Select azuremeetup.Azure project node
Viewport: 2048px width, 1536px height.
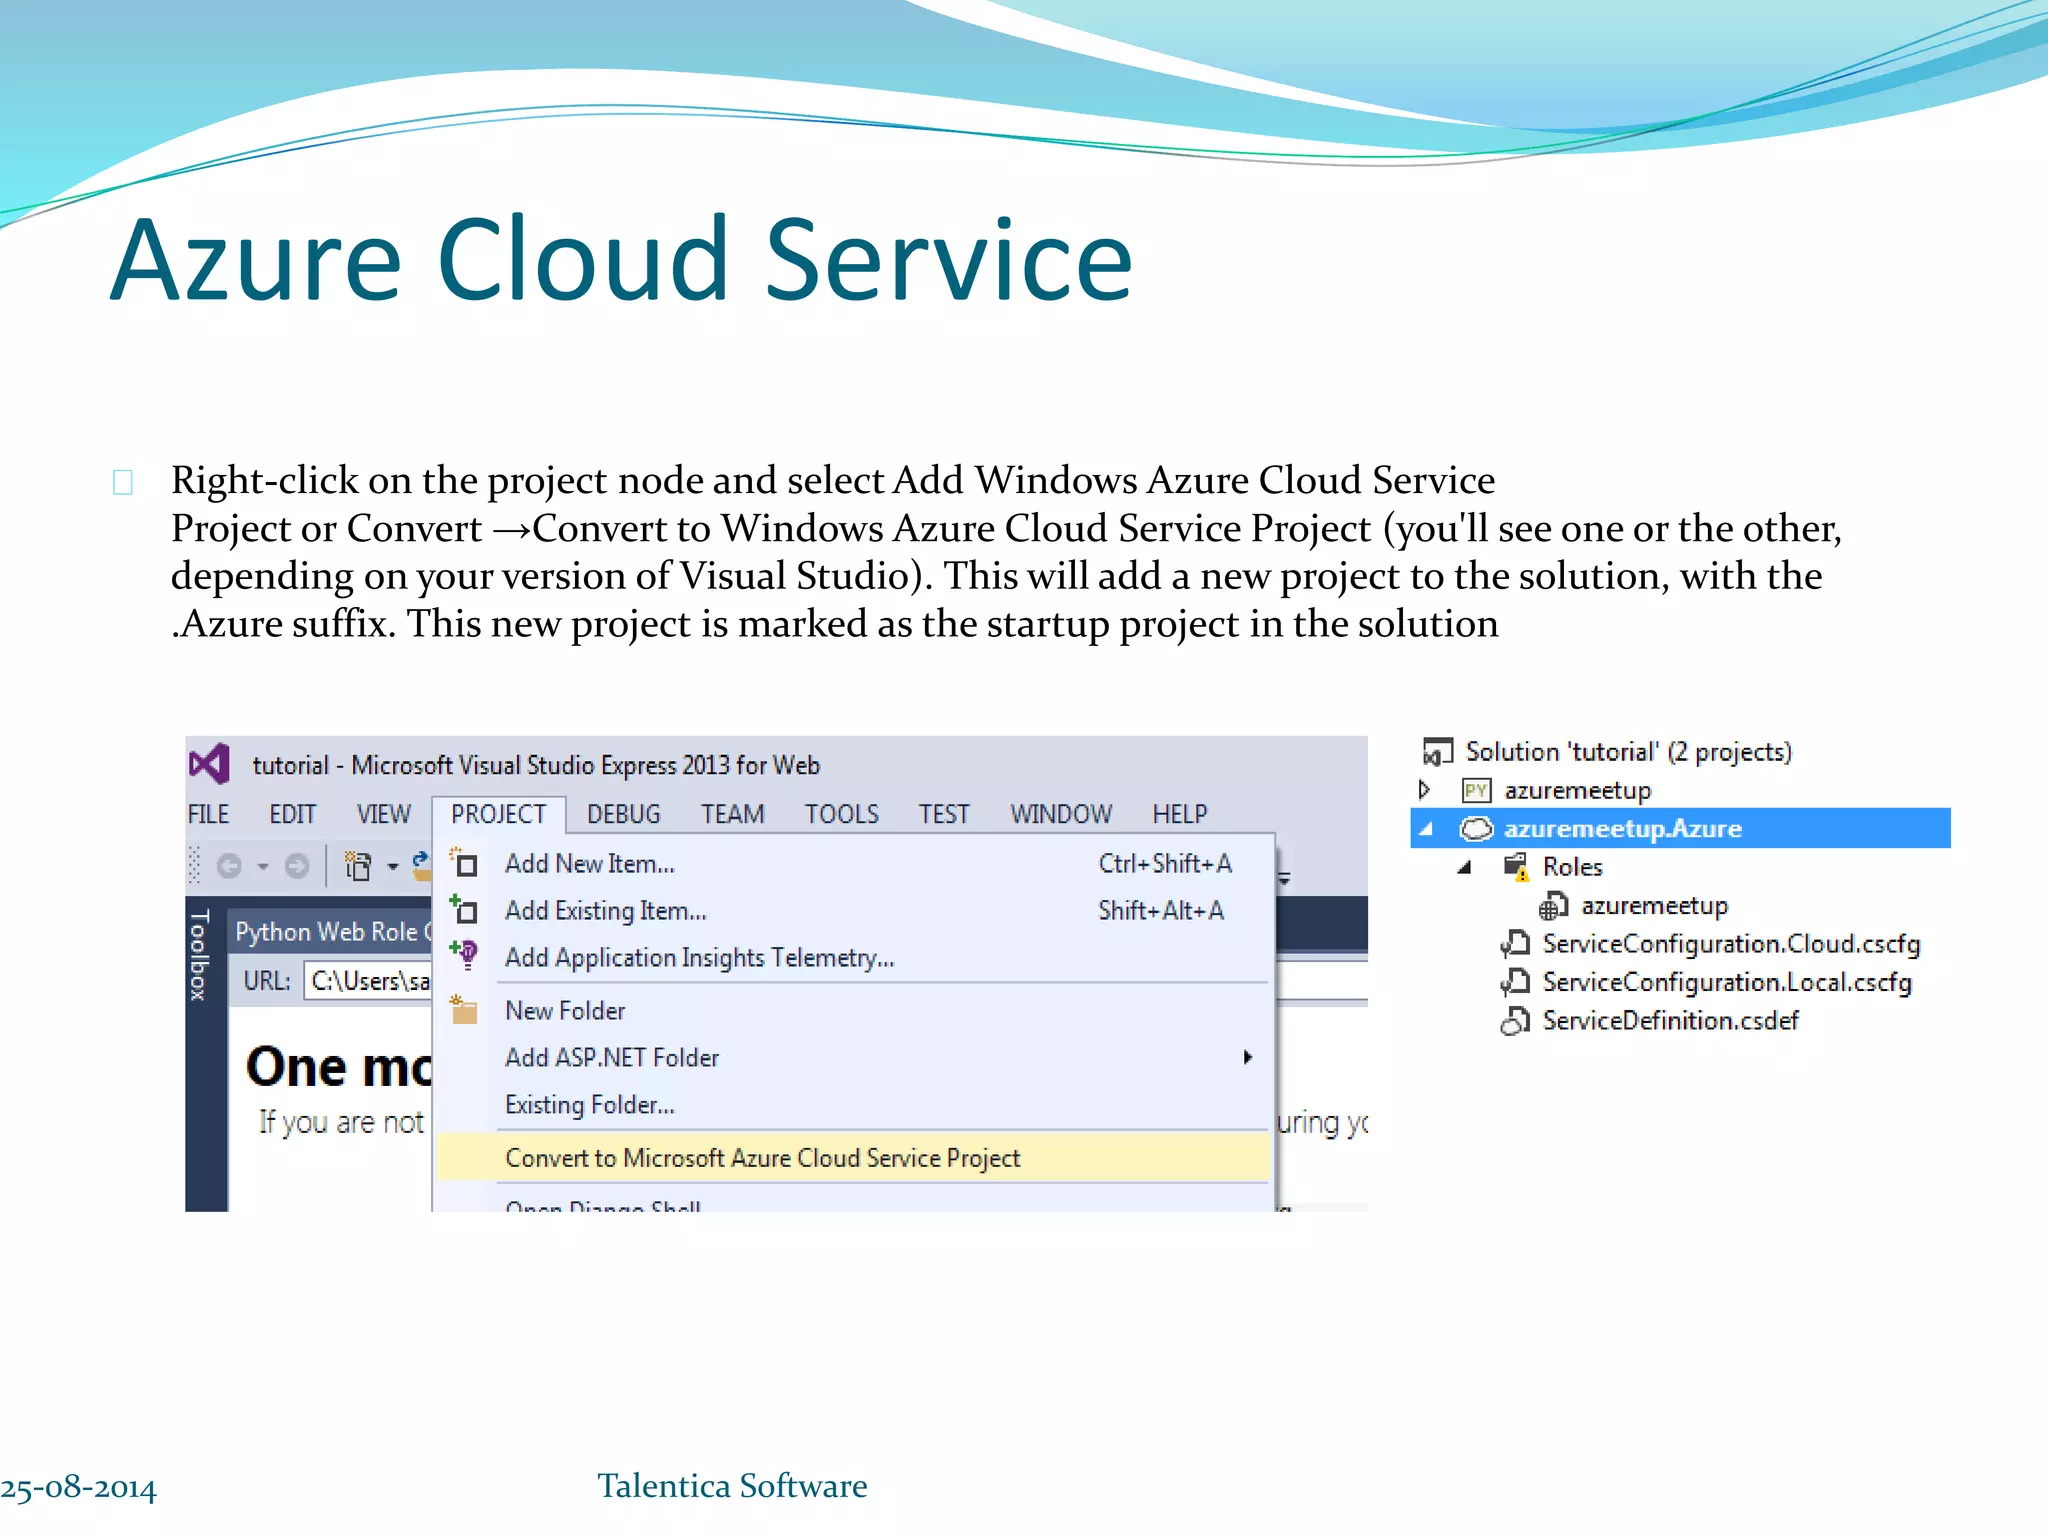[1622, 829]
